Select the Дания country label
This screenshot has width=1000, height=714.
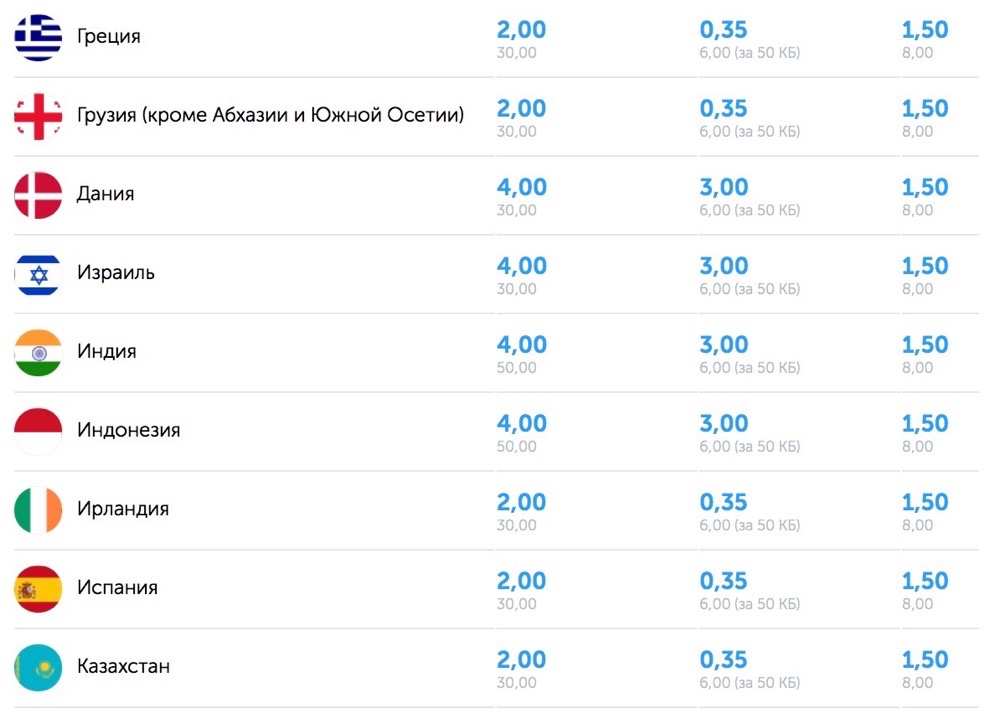click(105, 193)
